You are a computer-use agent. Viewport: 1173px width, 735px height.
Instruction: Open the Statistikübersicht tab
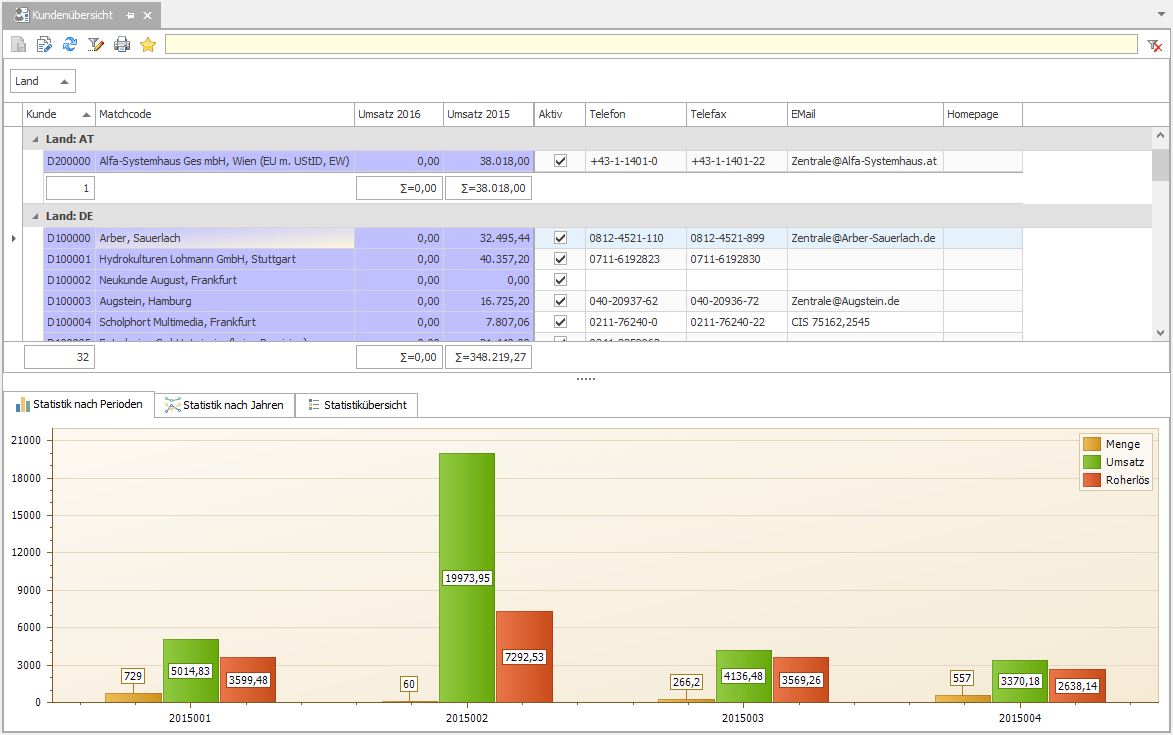pos(357,405)
